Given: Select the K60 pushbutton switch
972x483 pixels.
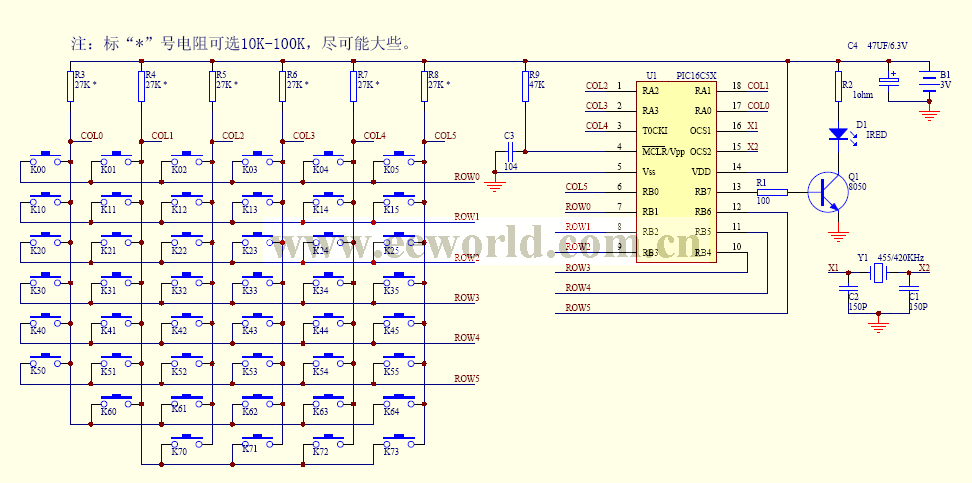Looking at the screenshot, I should click(x=116, y=401).
